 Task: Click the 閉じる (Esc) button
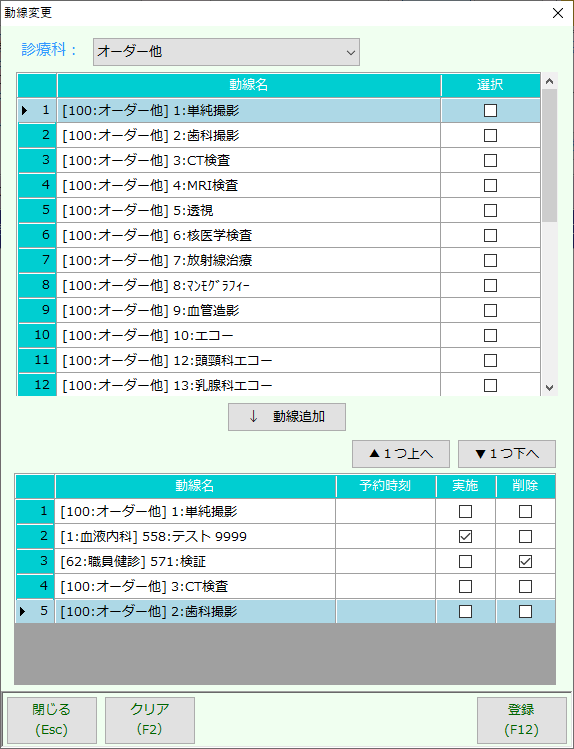click(x=52, y=719)
